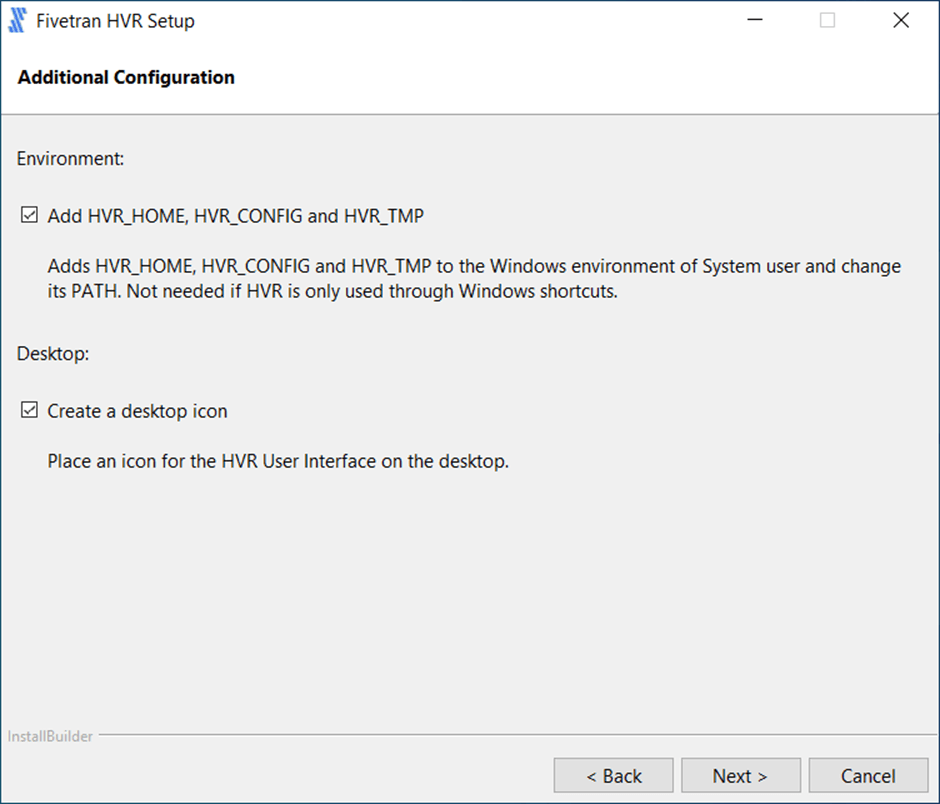The height and width of the screenshot is (804, 940).
Task: Click the 'Fivetran HVR Setup' title bar text
Action: tap(115, 21)
